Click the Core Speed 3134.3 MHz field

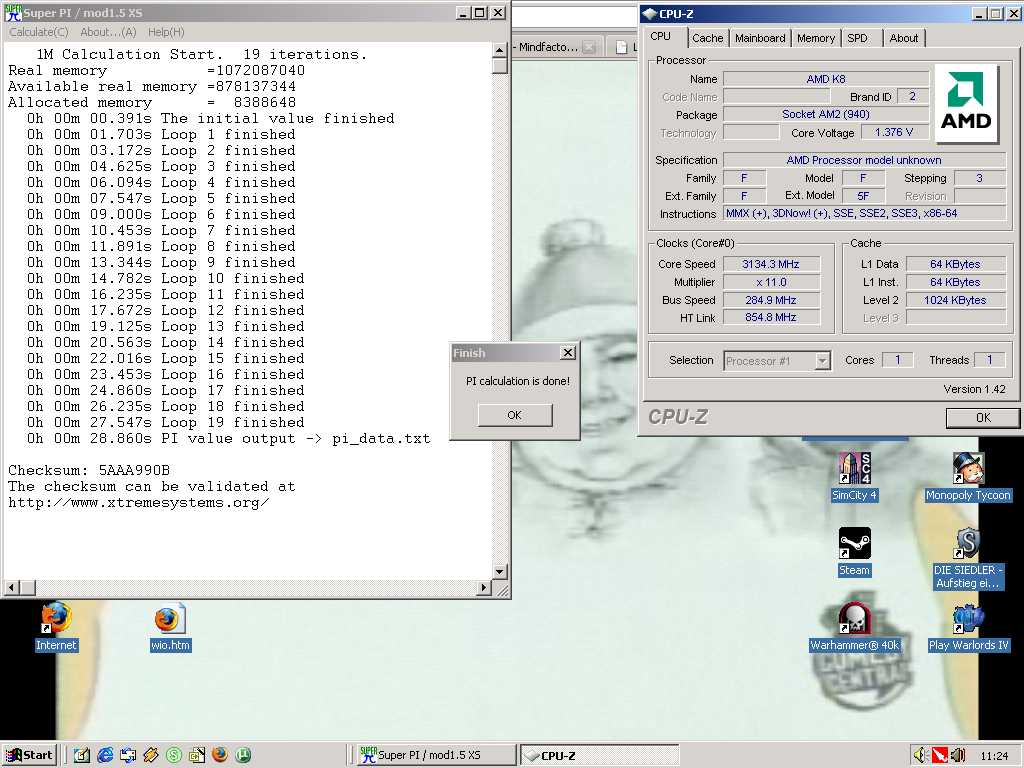(x=771, y=264)
